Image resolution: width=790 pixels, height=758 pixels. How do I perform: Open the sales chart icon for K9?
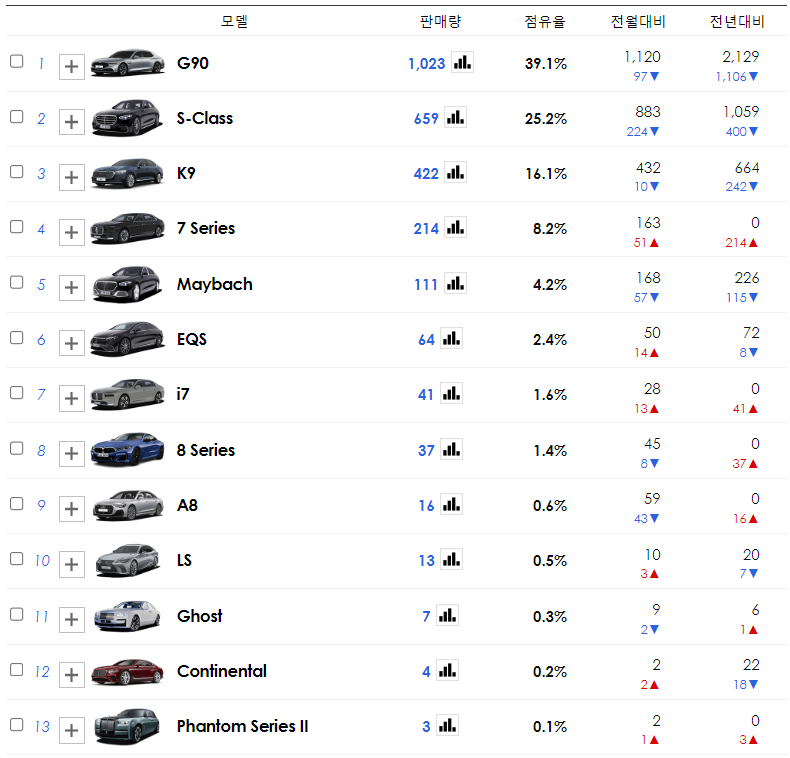click(455, 173)
